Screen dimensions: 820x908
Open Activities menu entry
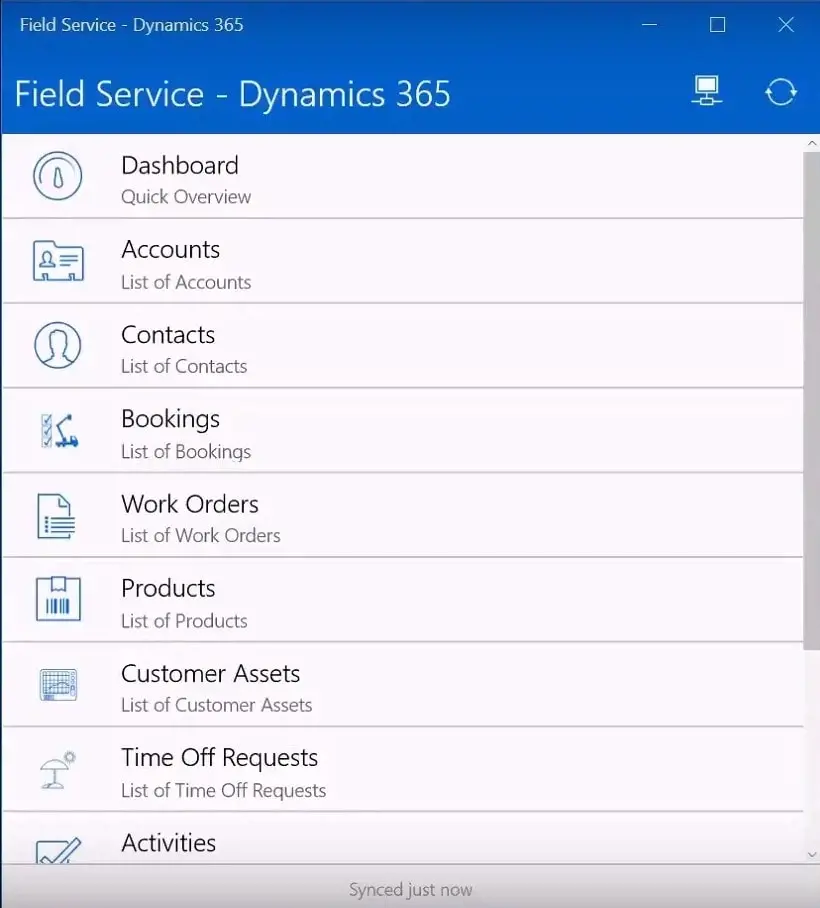point(402,839)
